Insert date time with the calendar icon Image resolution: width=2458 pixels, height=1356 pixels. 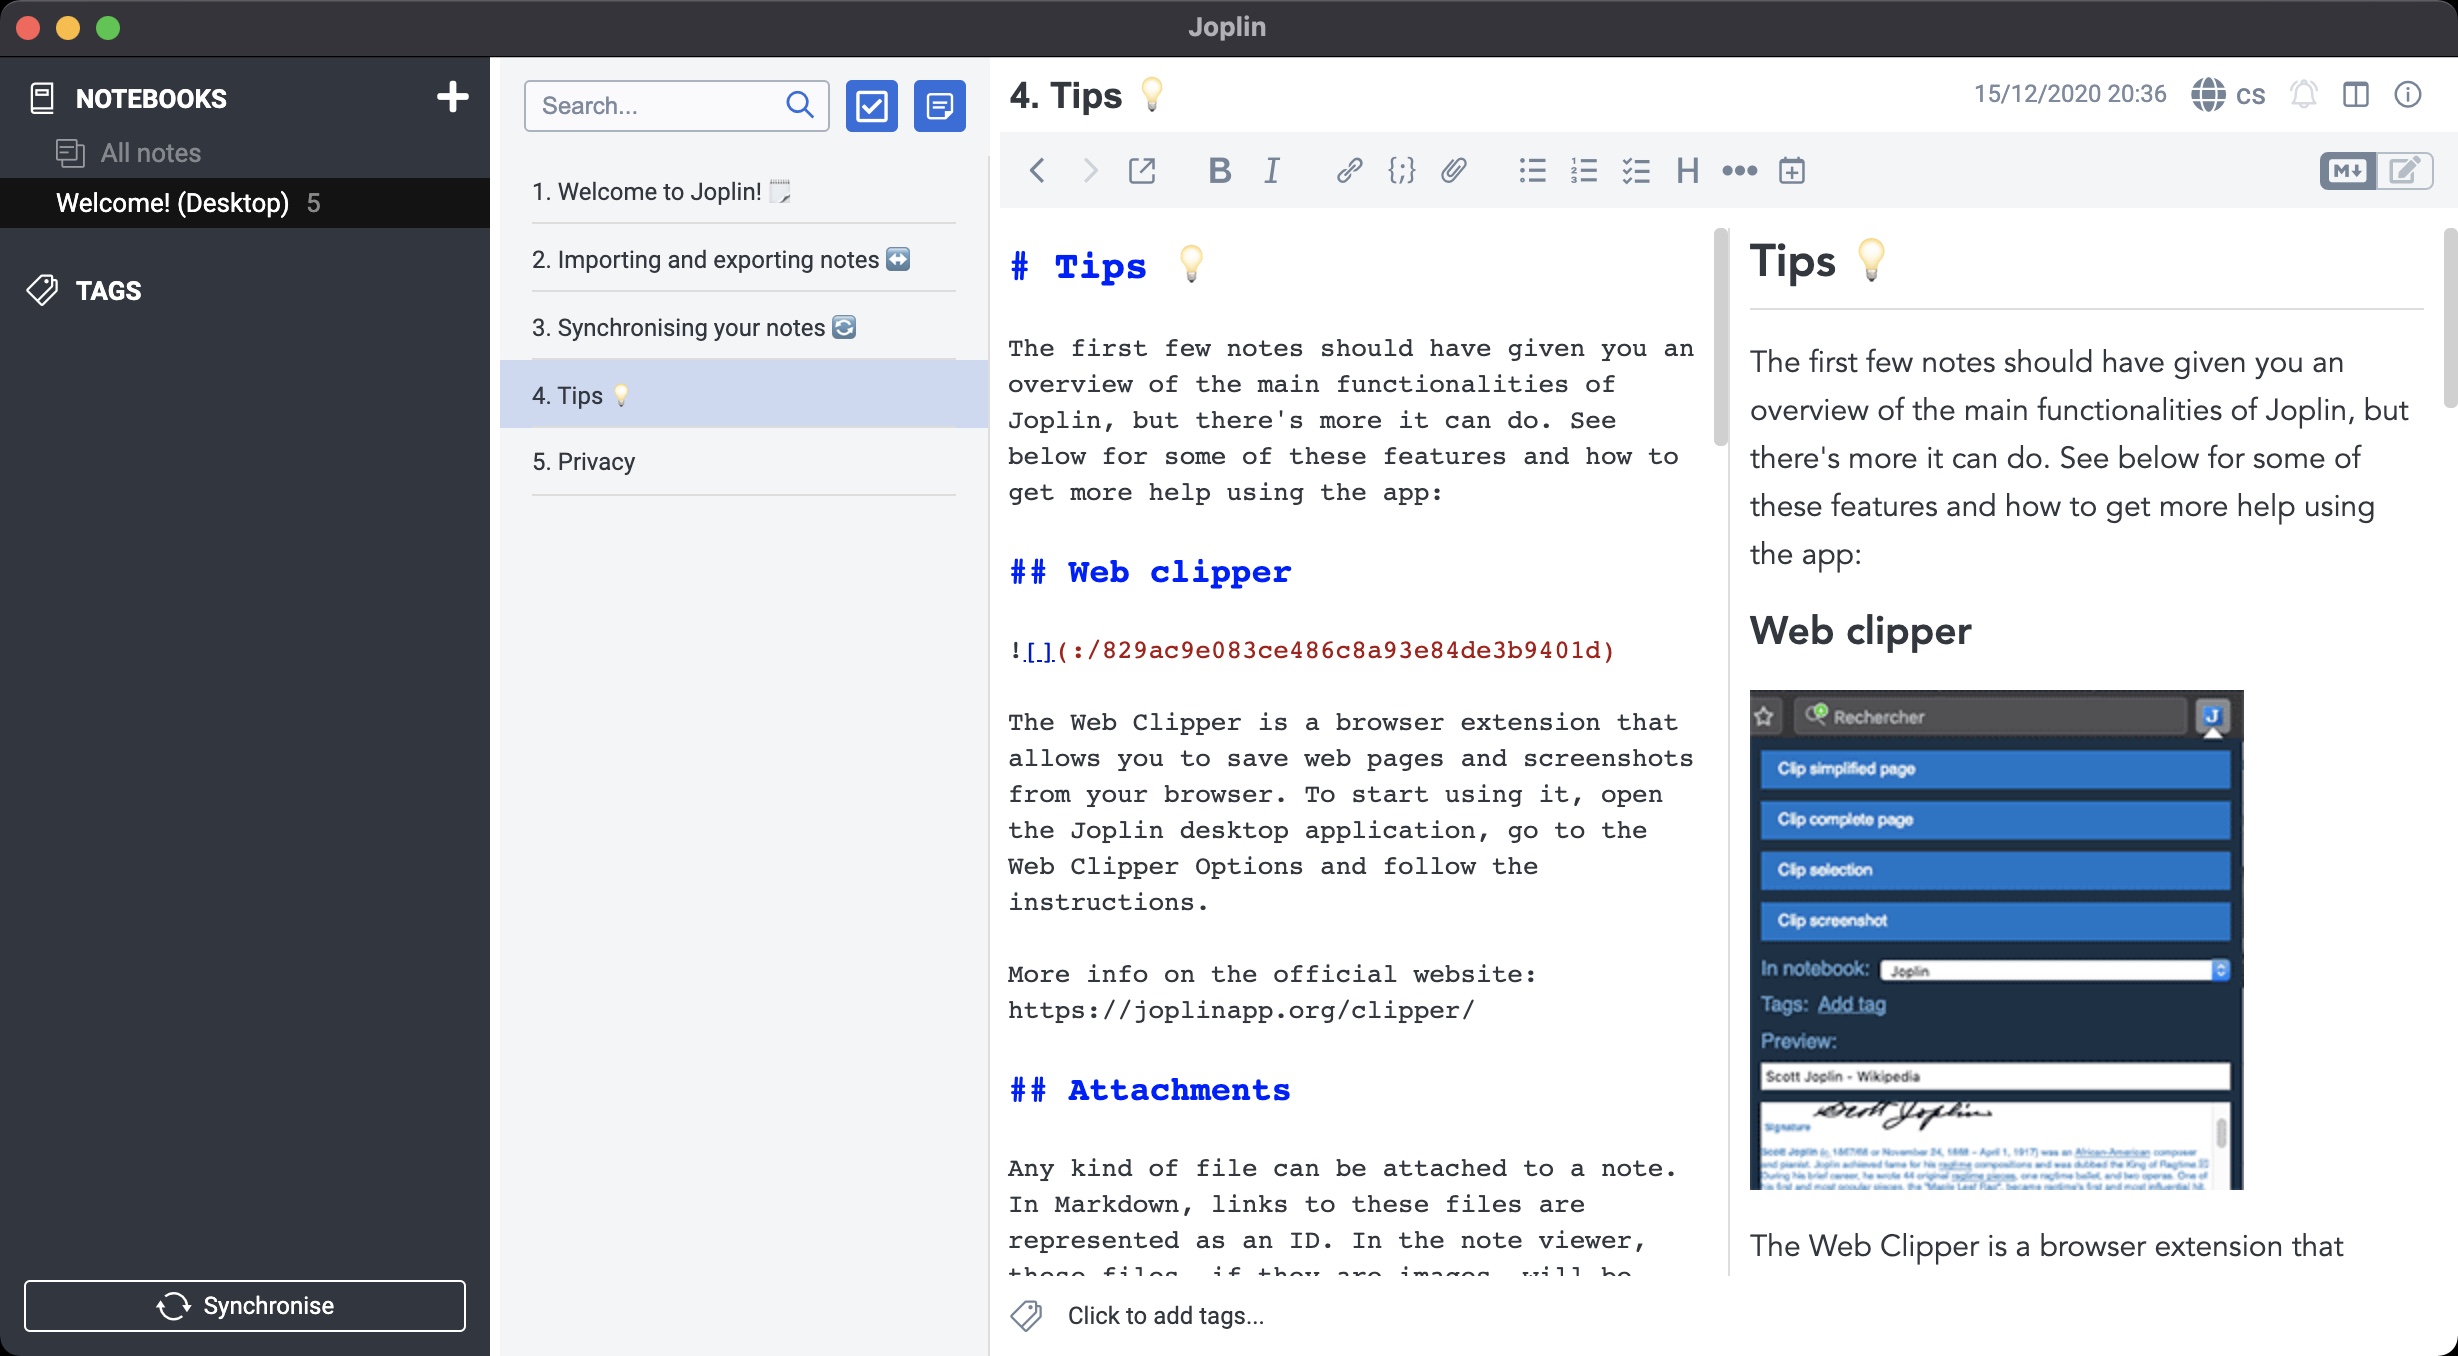click(x=1791, y=171)
